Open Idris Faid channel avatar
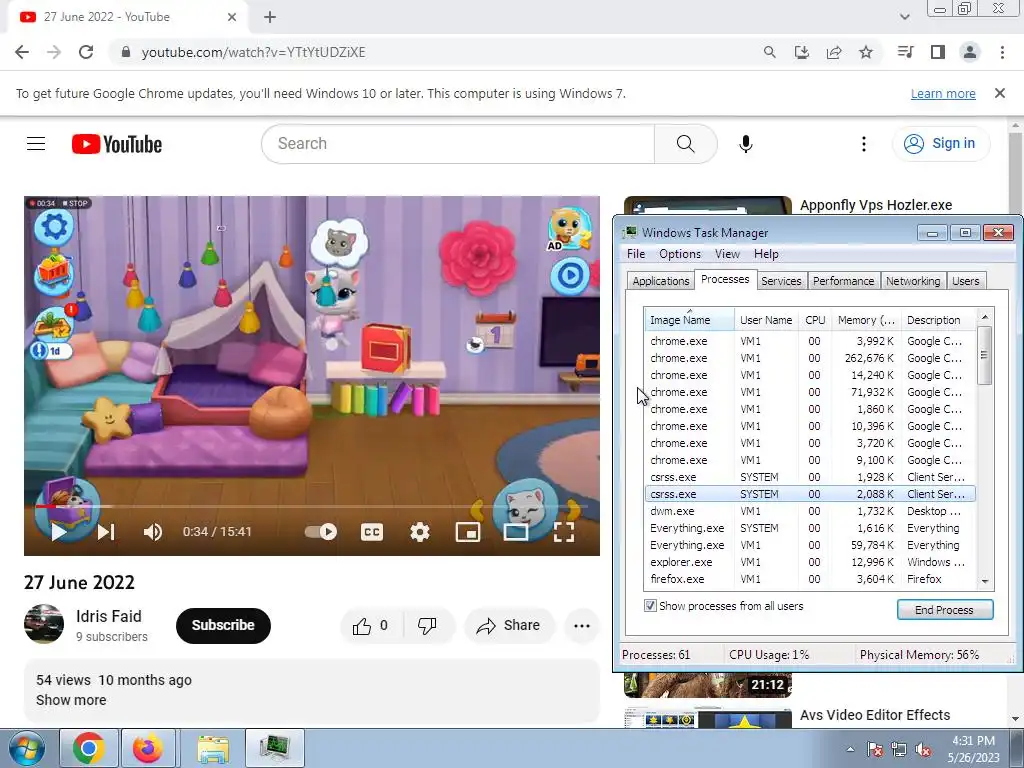1024x768 pixels. pos(44,624)
